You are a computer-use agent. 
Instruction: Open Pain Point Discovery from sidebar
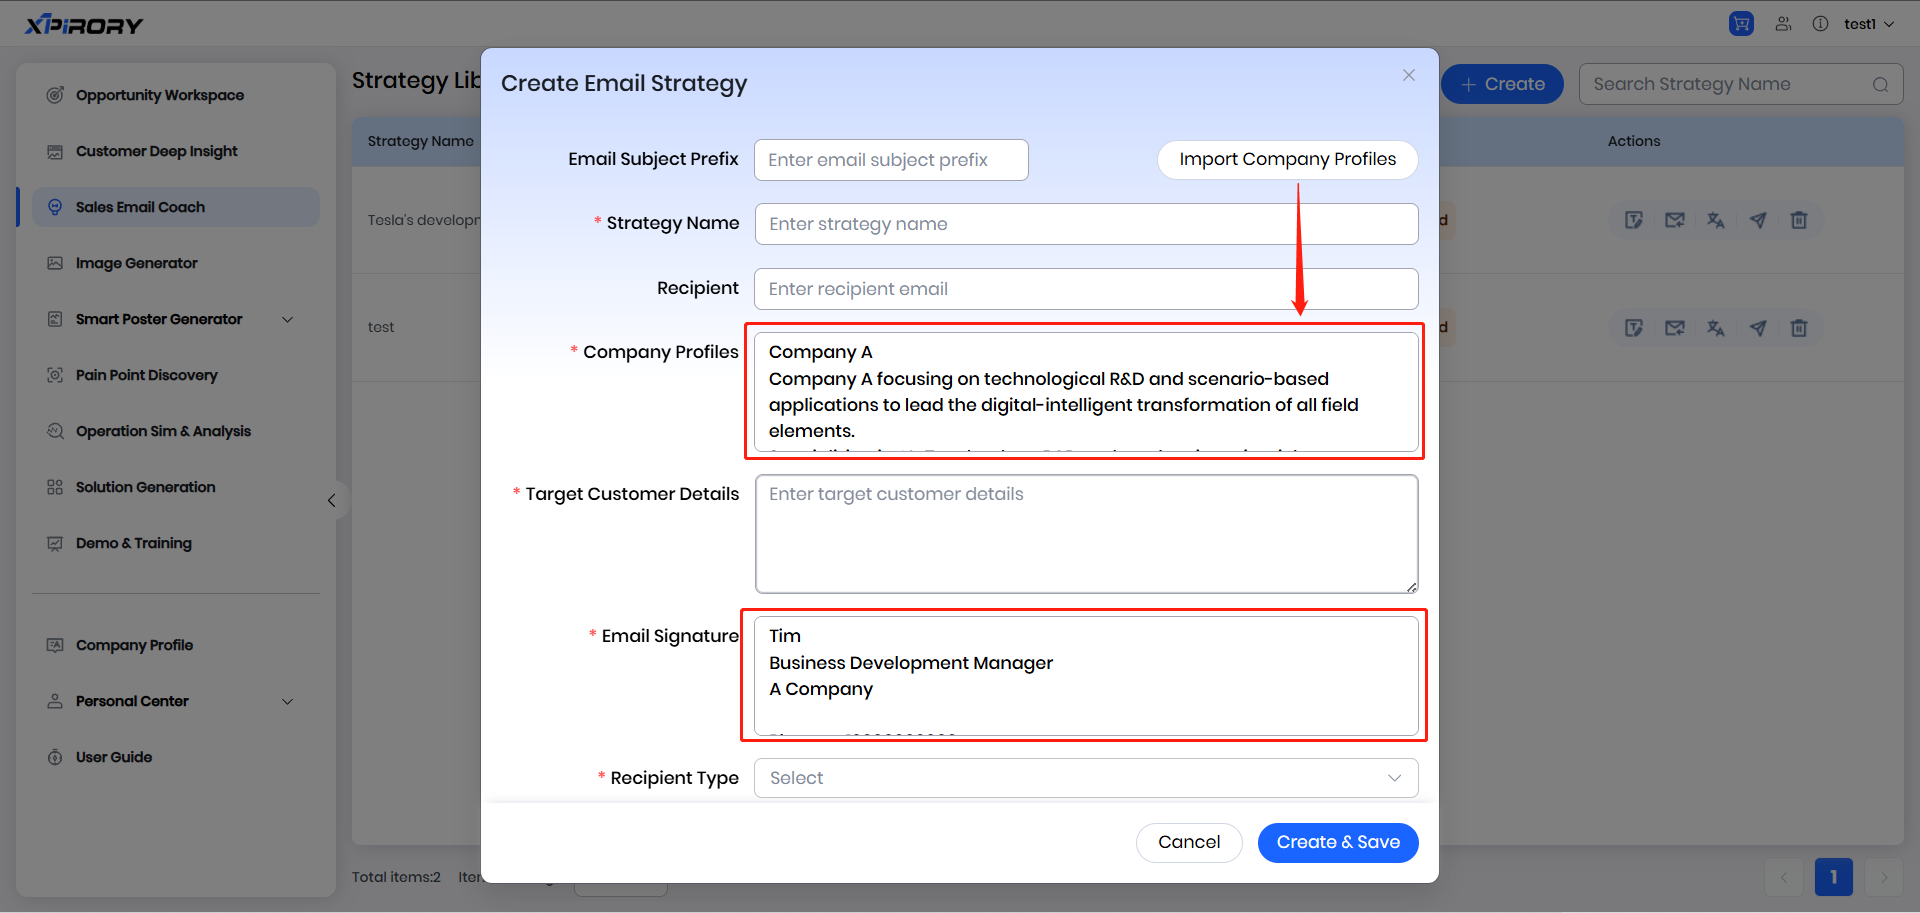point(146,375)
